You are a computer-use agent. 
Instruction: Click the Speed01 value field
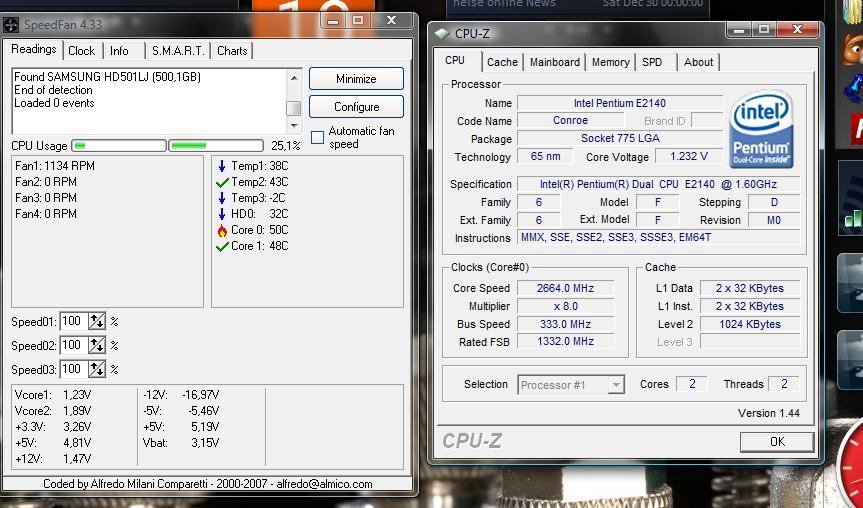click(x=74, y=321)
